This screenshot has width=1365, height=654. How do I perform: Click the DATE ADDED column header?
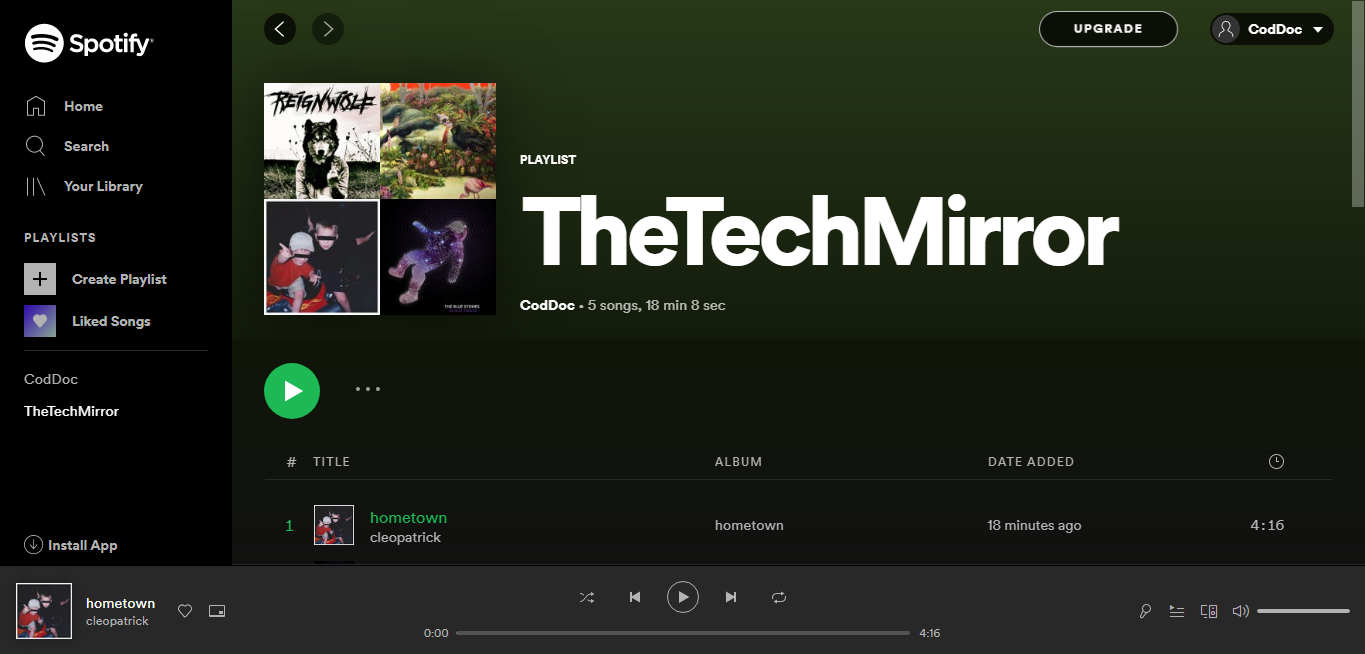(x=1031, y=462)
